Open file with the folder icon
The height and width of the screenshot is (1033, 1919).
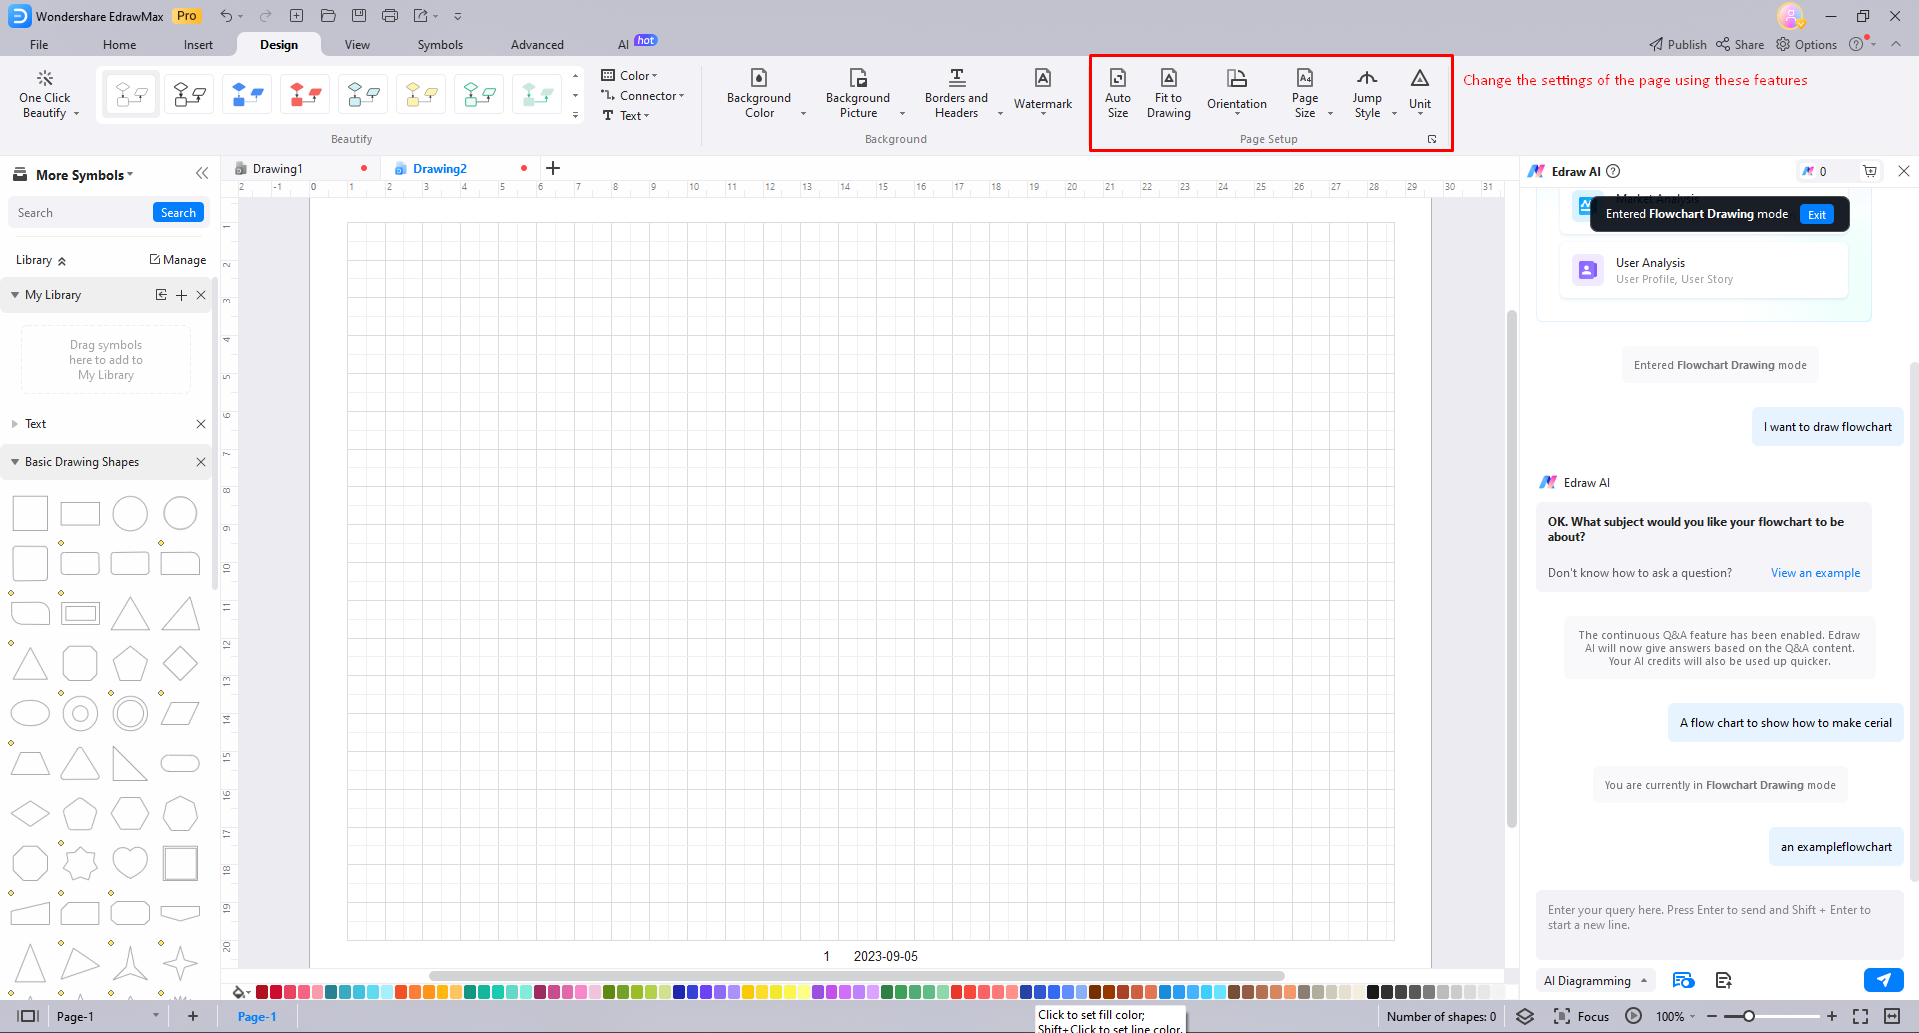328,16
